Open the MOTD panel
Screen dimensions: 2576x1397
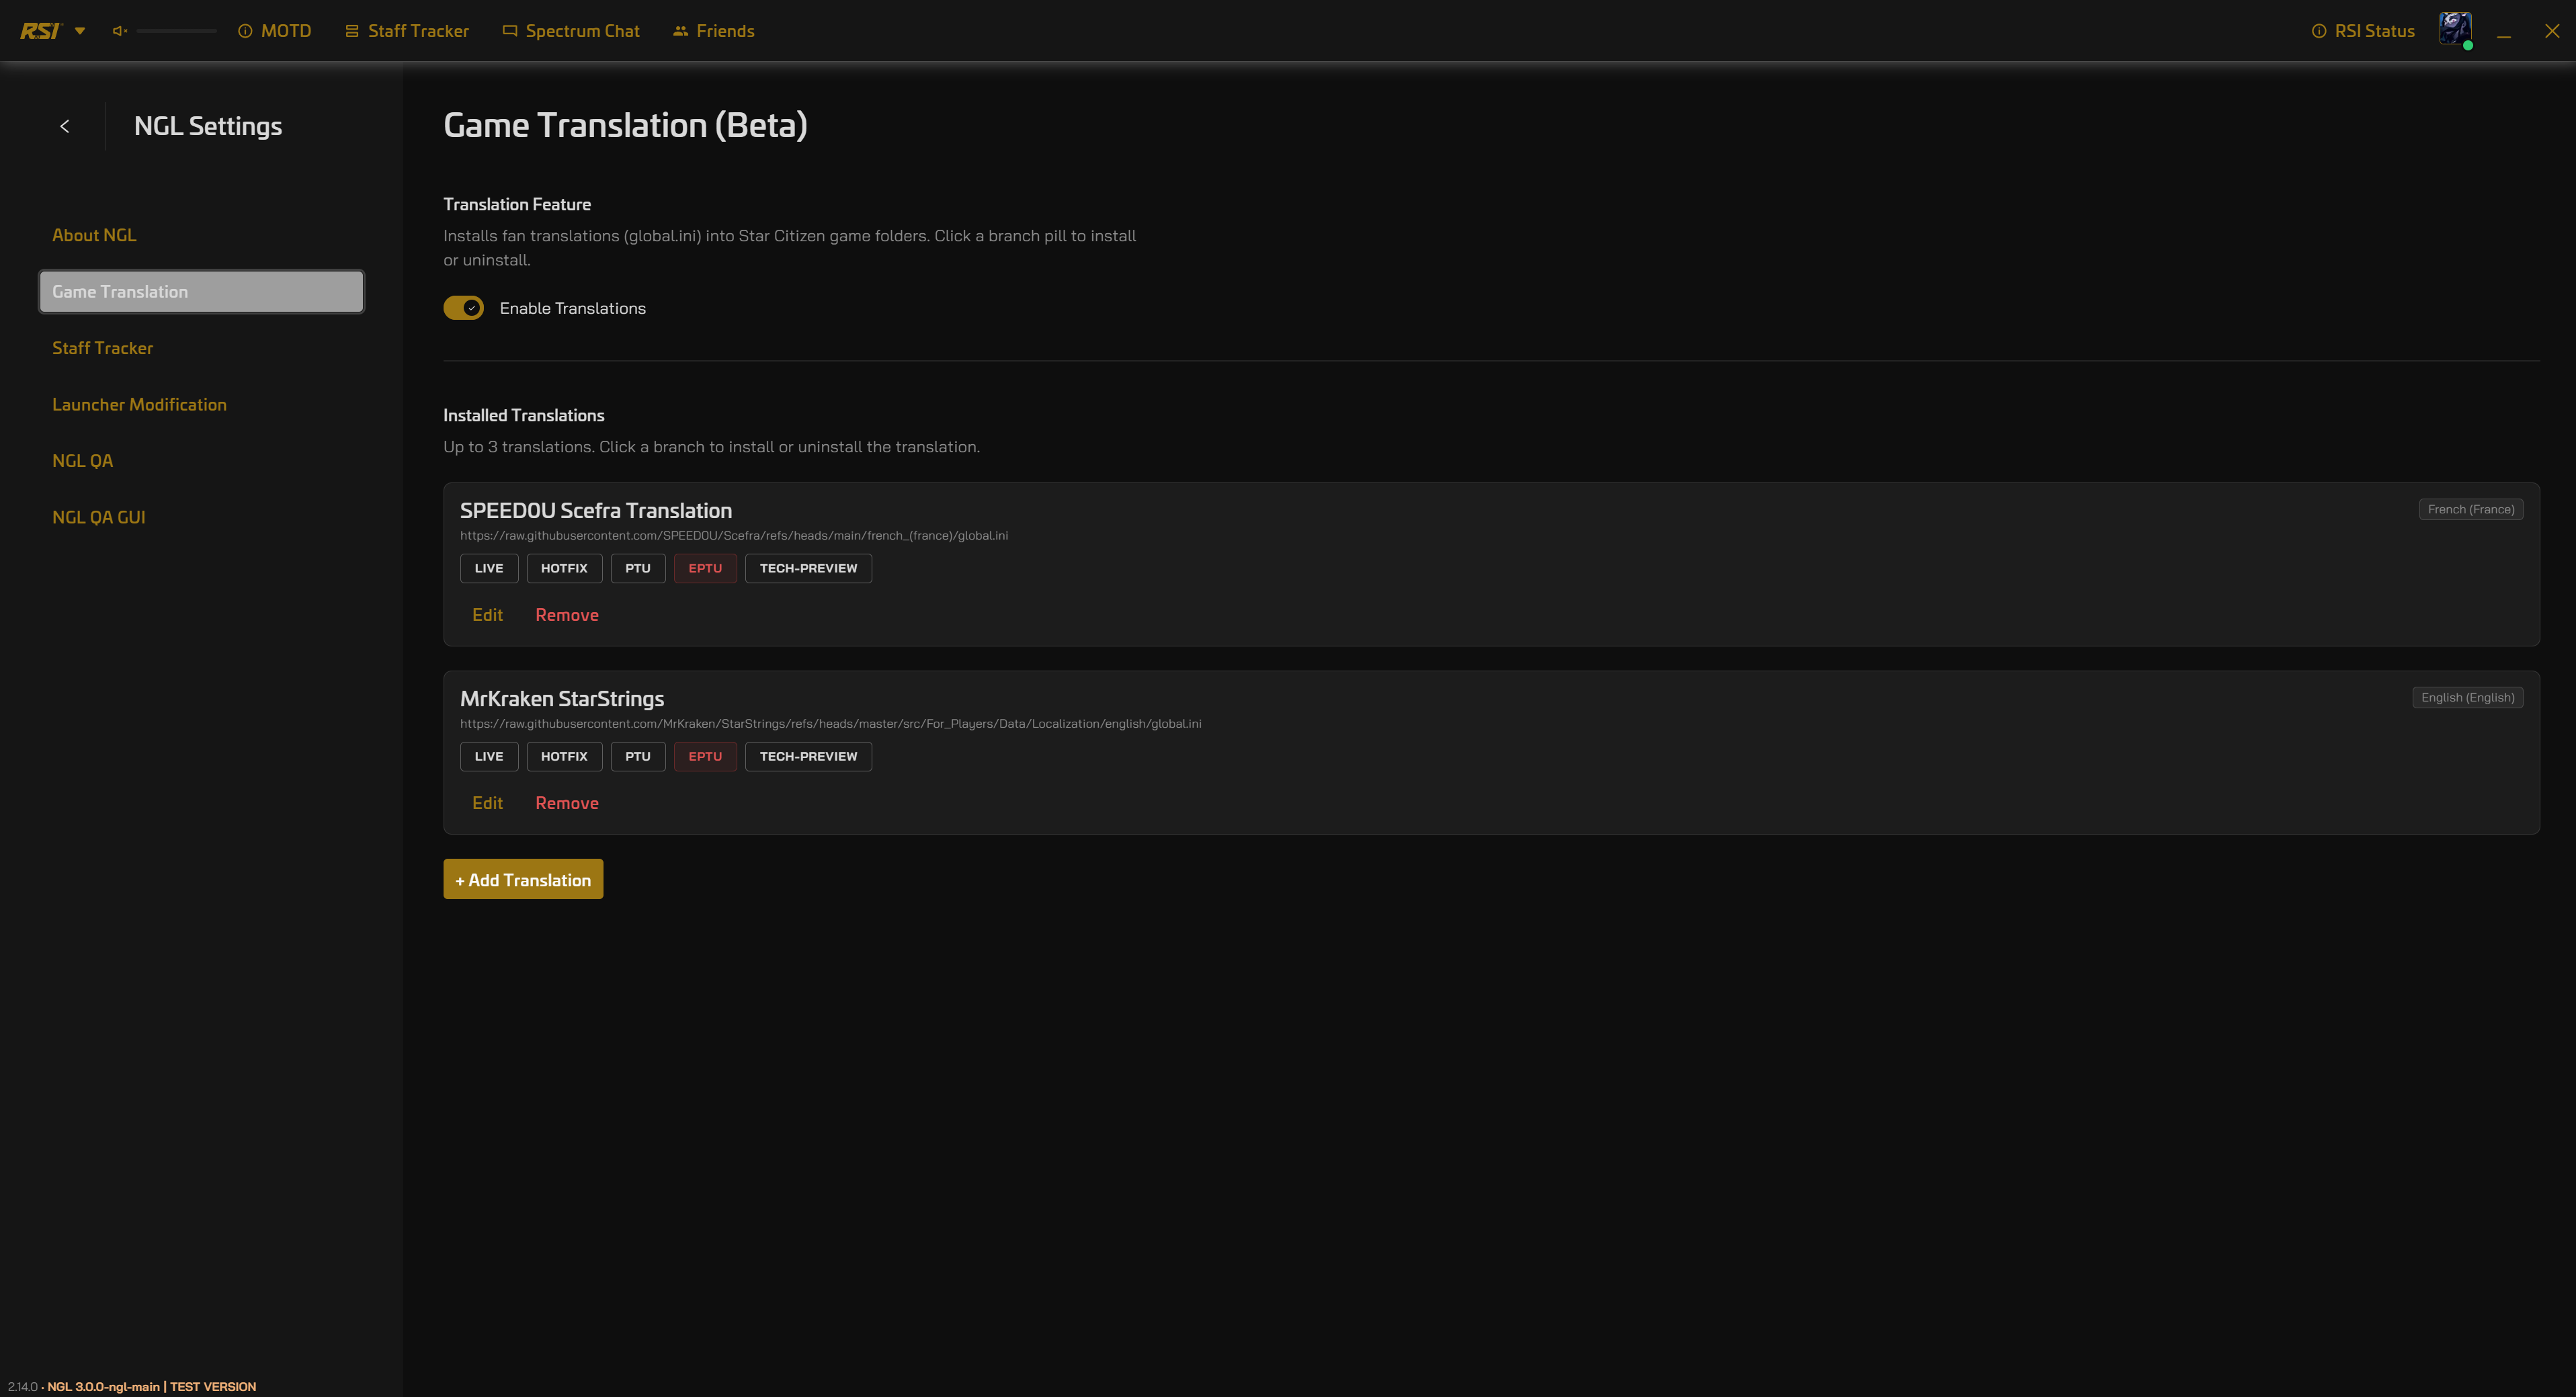(275, 31)
